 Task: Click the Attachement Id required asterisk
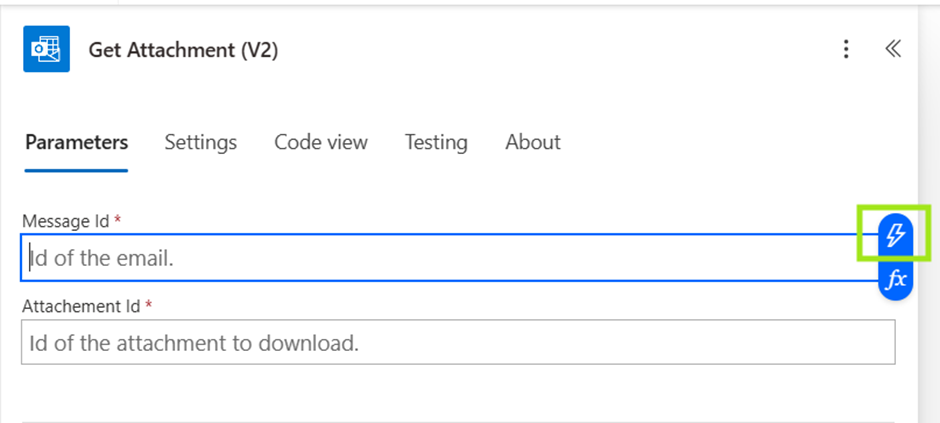pos(149,306)
